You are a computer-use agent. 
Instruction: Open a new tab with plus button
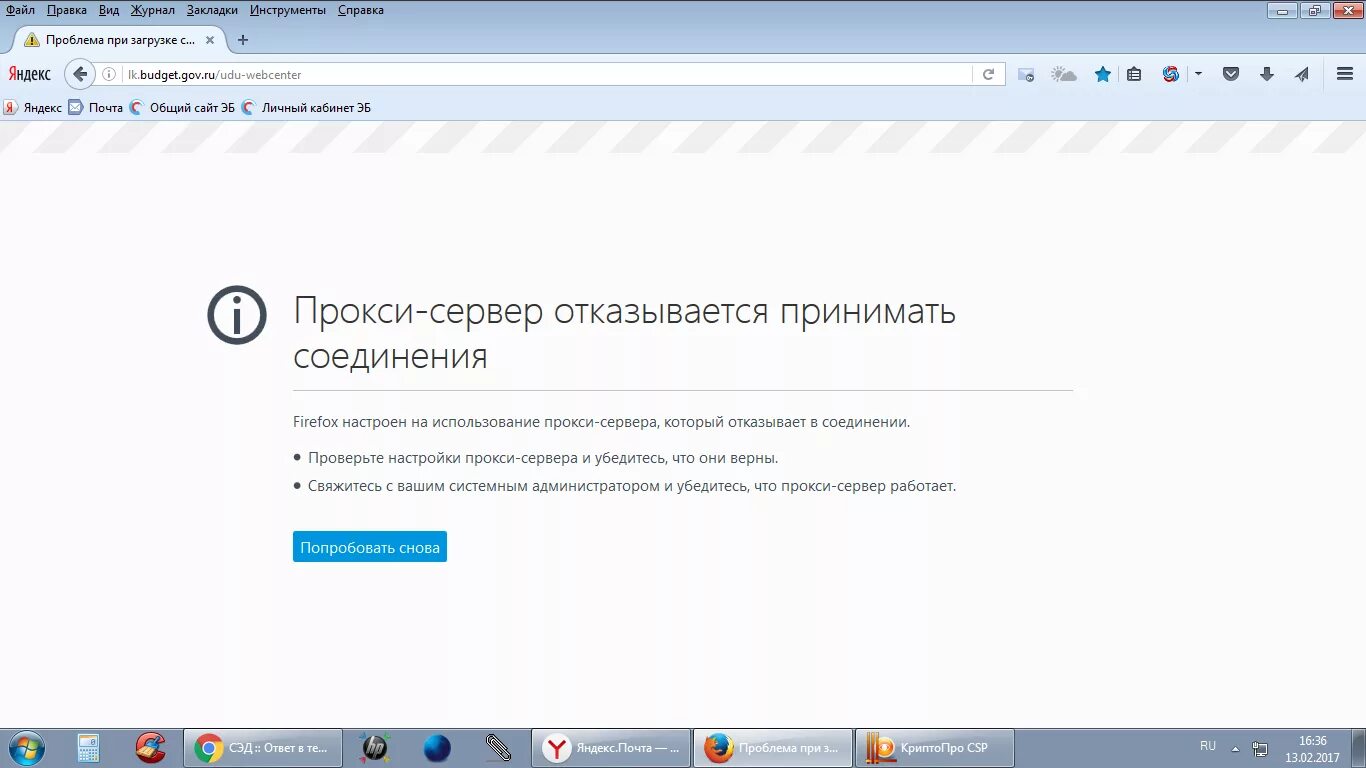click(x=242, y=40)
